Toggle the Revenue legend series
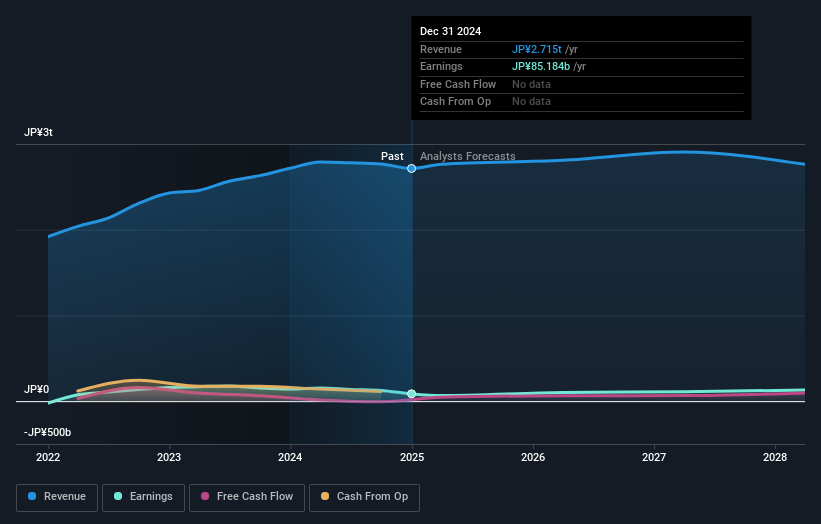The height and width of the screenshot is (524, 821). 57,497
